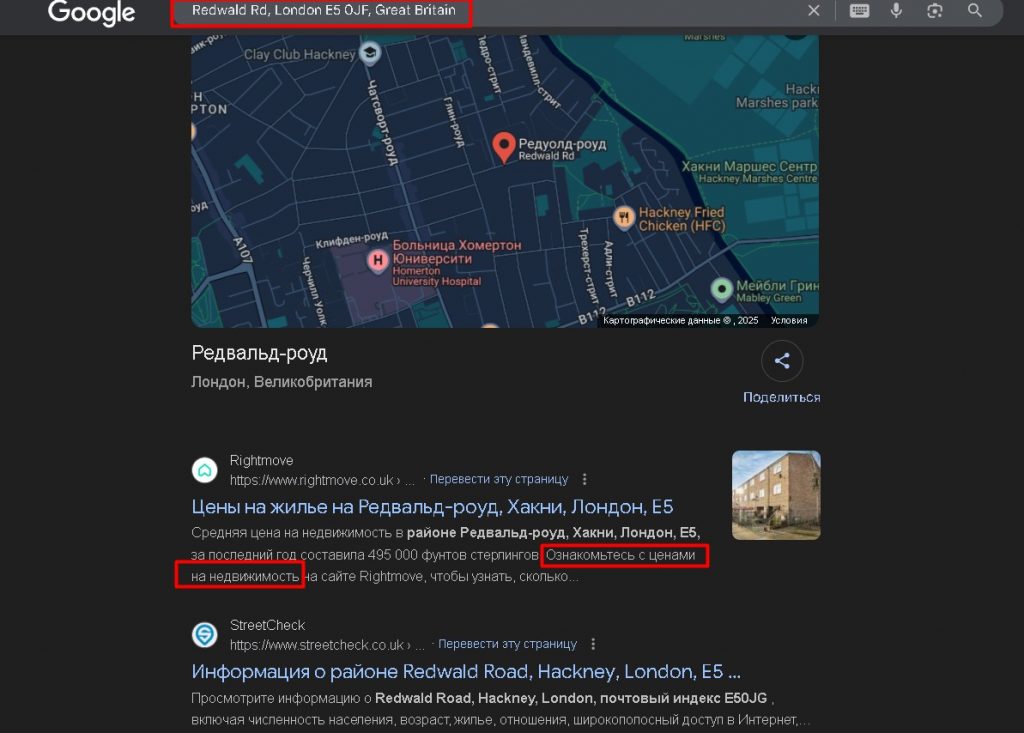Select Mabley Green park marker
Viewport: 1024px width, 733px height.
pos(722,289)
